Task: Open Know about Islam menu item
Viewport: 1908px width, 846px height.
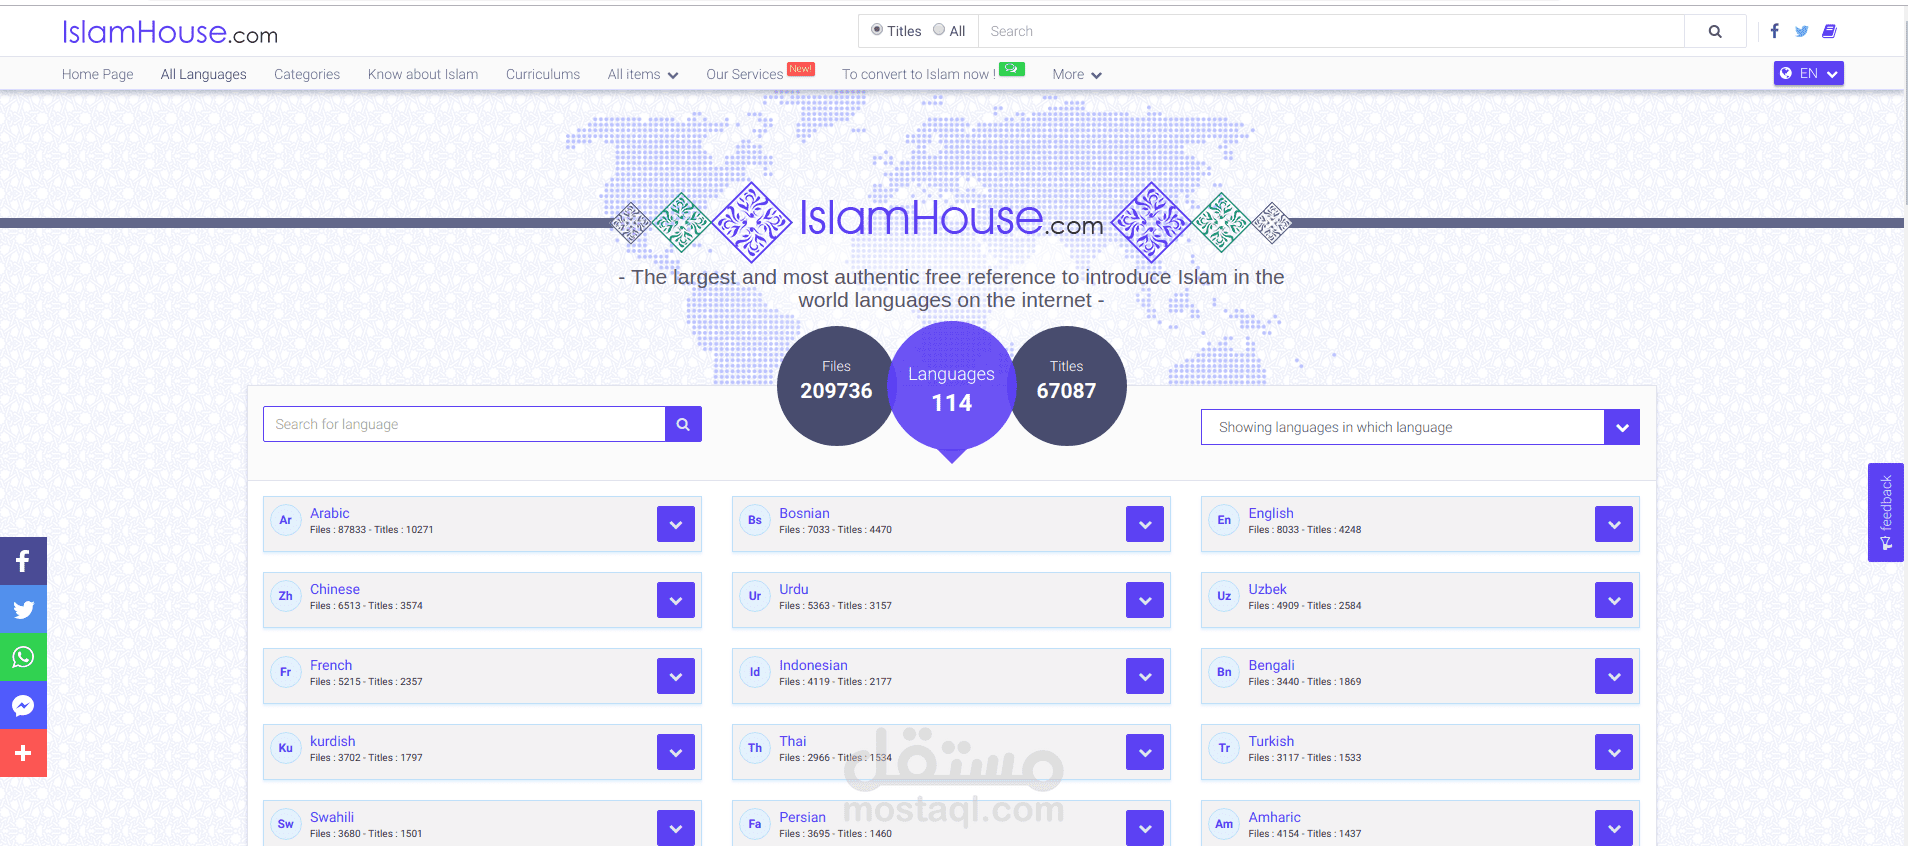Action: click(423, 74)
